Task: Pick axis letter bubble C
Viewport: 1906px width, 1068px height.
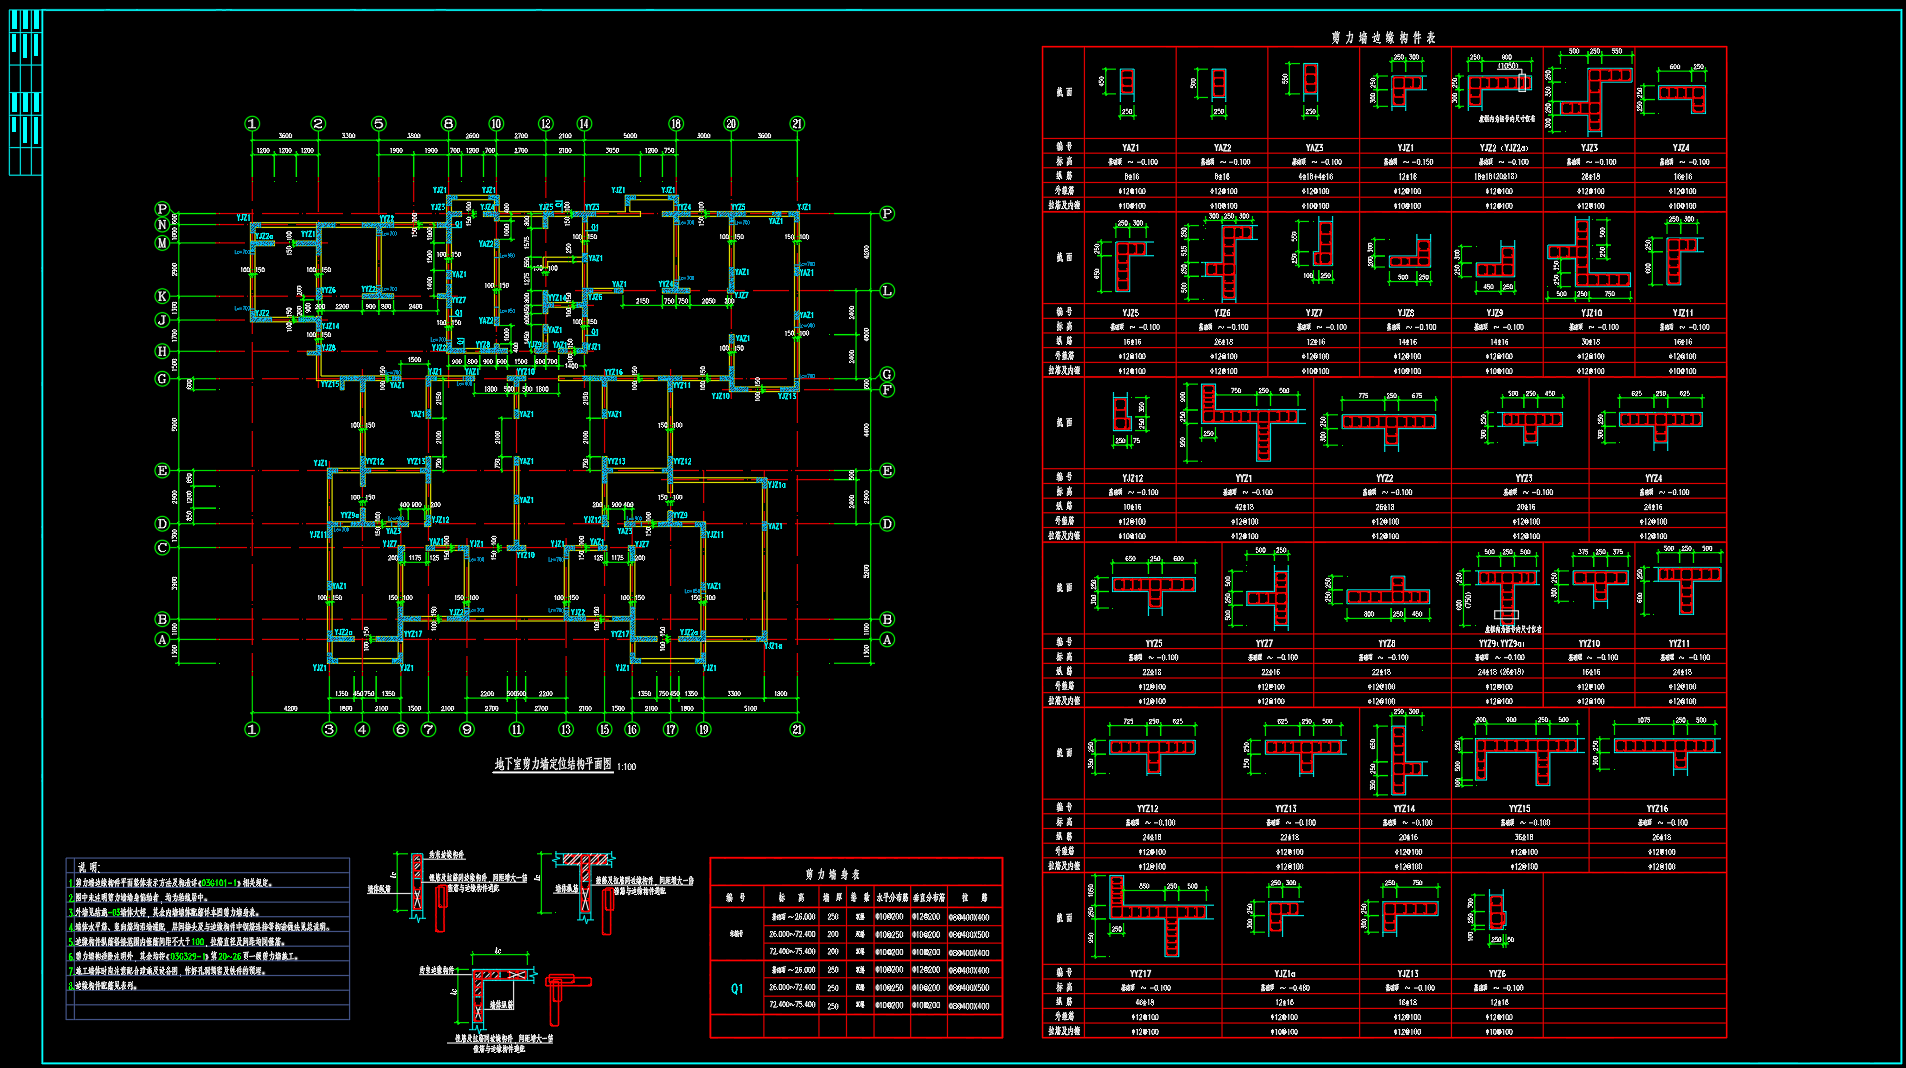Action: [162, 547]
